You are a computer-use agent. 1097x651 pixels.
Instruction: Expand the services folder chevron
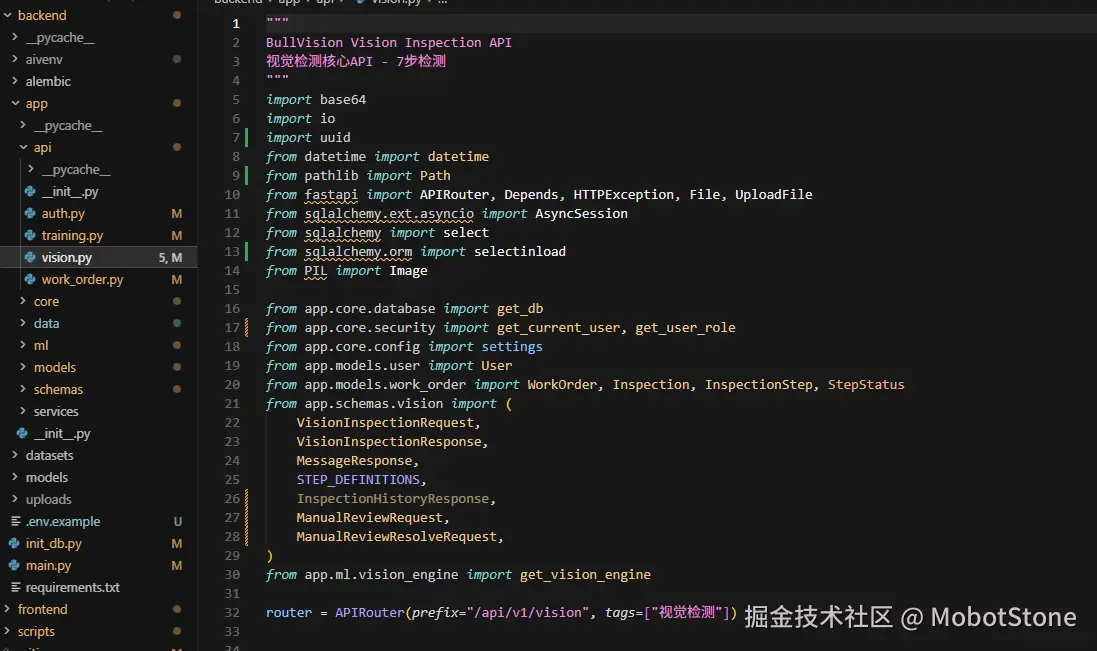pyautogui.click(x=23, y=410)
